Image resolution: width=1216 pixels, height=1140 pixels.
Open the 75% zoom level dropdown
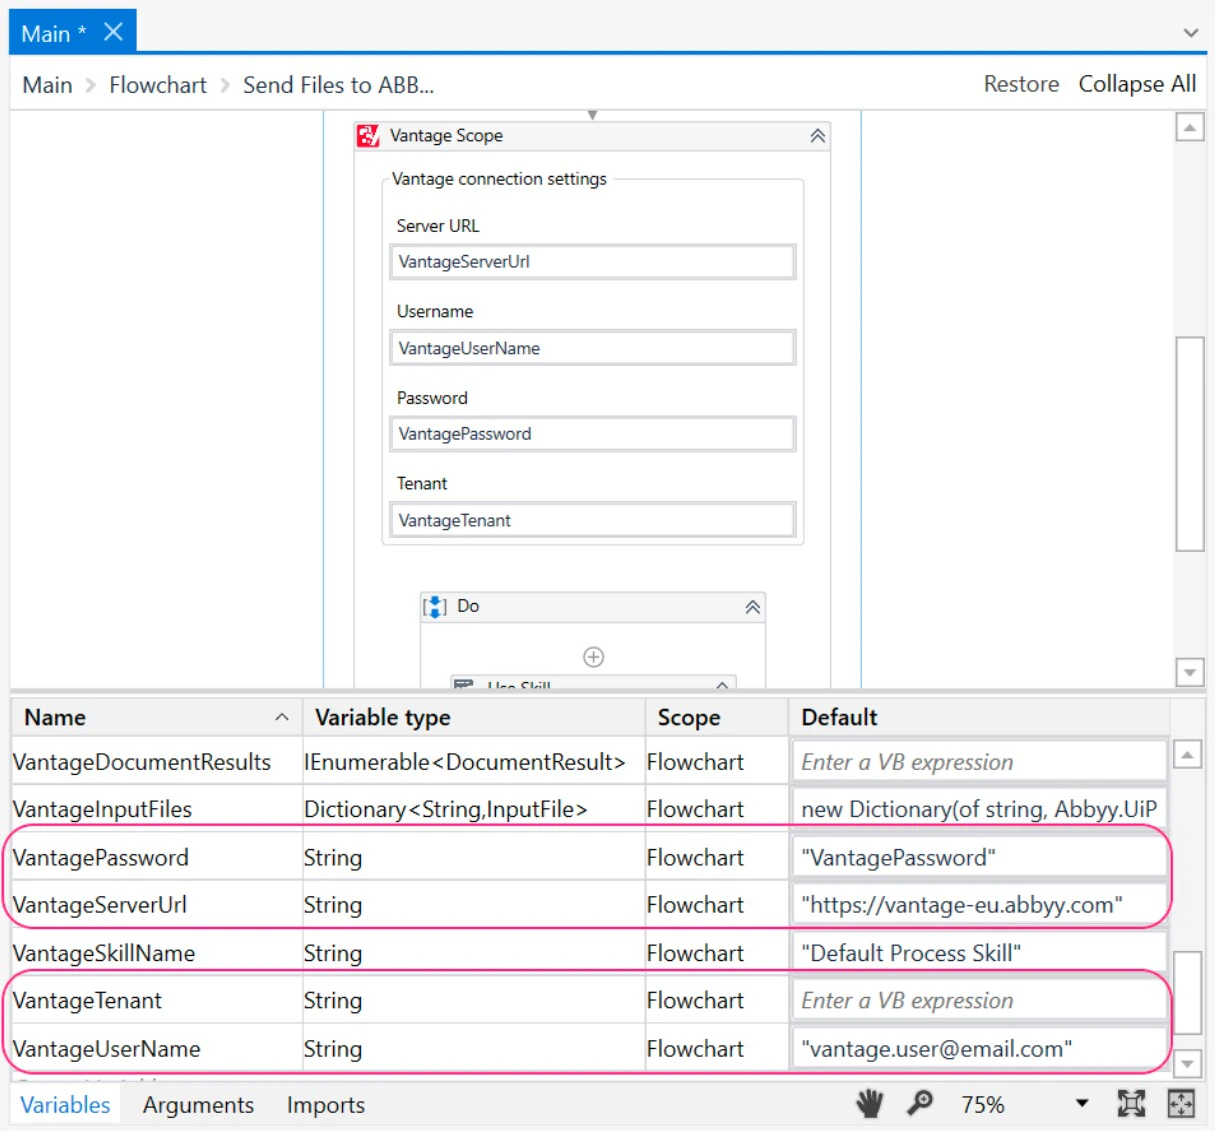click(1081, 1104)
